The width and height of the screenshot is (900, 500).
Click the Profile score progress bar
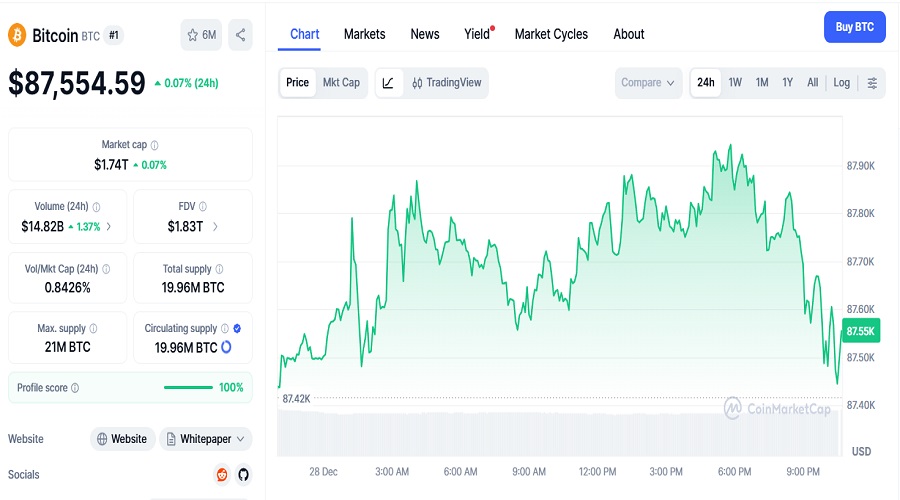point(188,387)
